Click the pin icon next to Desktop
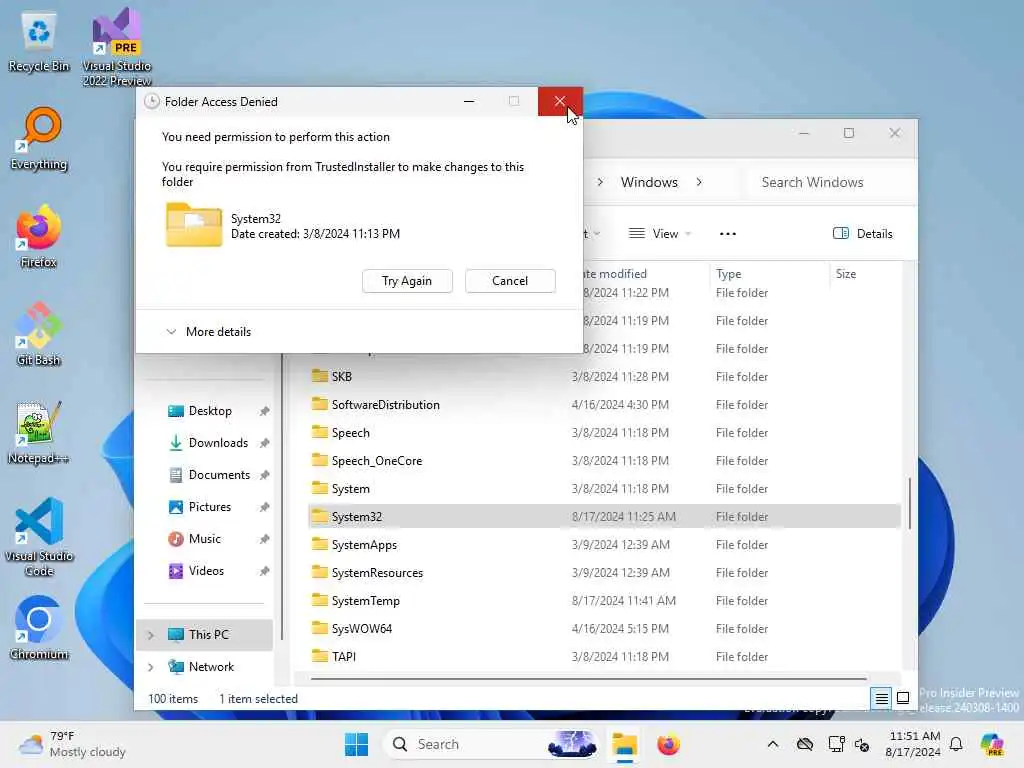The image size is (1024, 768). 264,411
